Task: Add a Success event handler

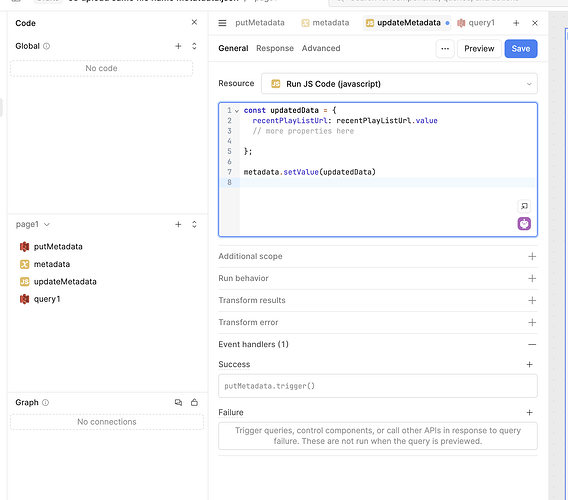Action: pos(529,364)
